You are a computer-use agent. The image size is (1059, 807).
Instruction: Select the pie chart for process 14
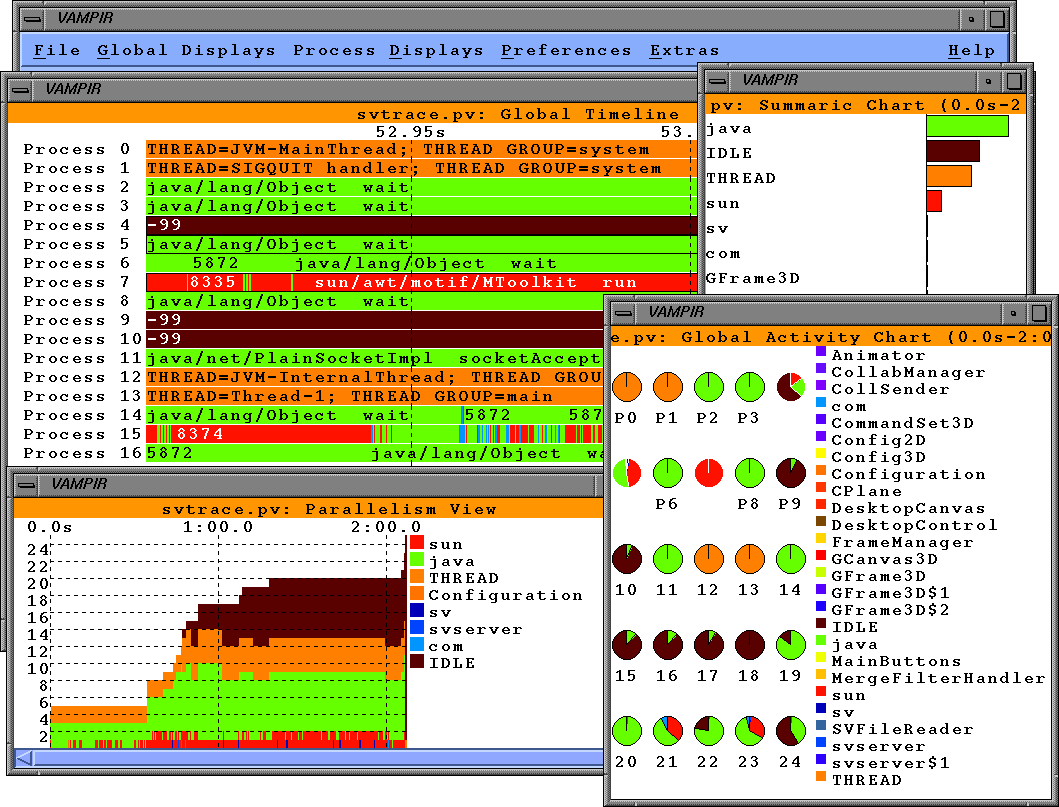[791, 559]
